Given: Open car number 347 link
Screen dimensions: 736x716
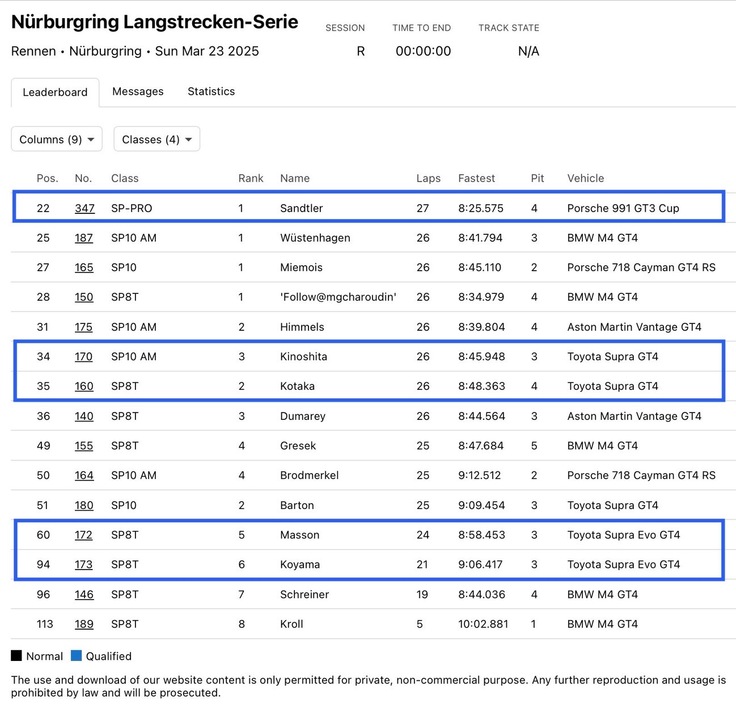Looking at the screenshot, I should (x=84, y=208).
